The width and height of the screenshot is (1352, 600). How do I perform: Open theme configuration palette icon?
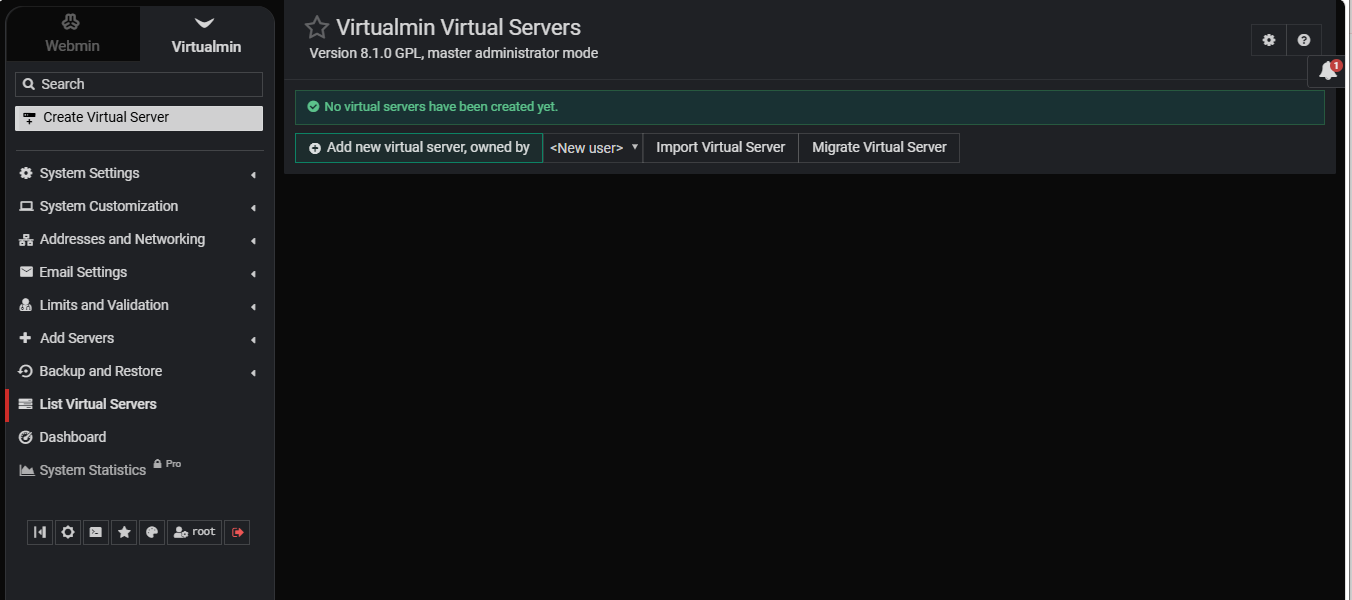pyautogui.click(x=152, y=533)
